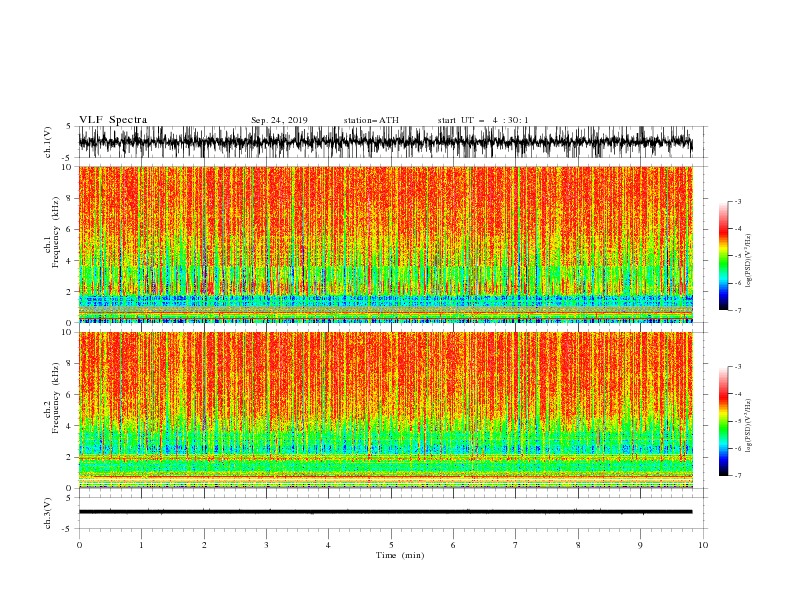Click the "-7" value below the ch.2 color bar
This screenshot has width=792, height=612.
[737, 475]
